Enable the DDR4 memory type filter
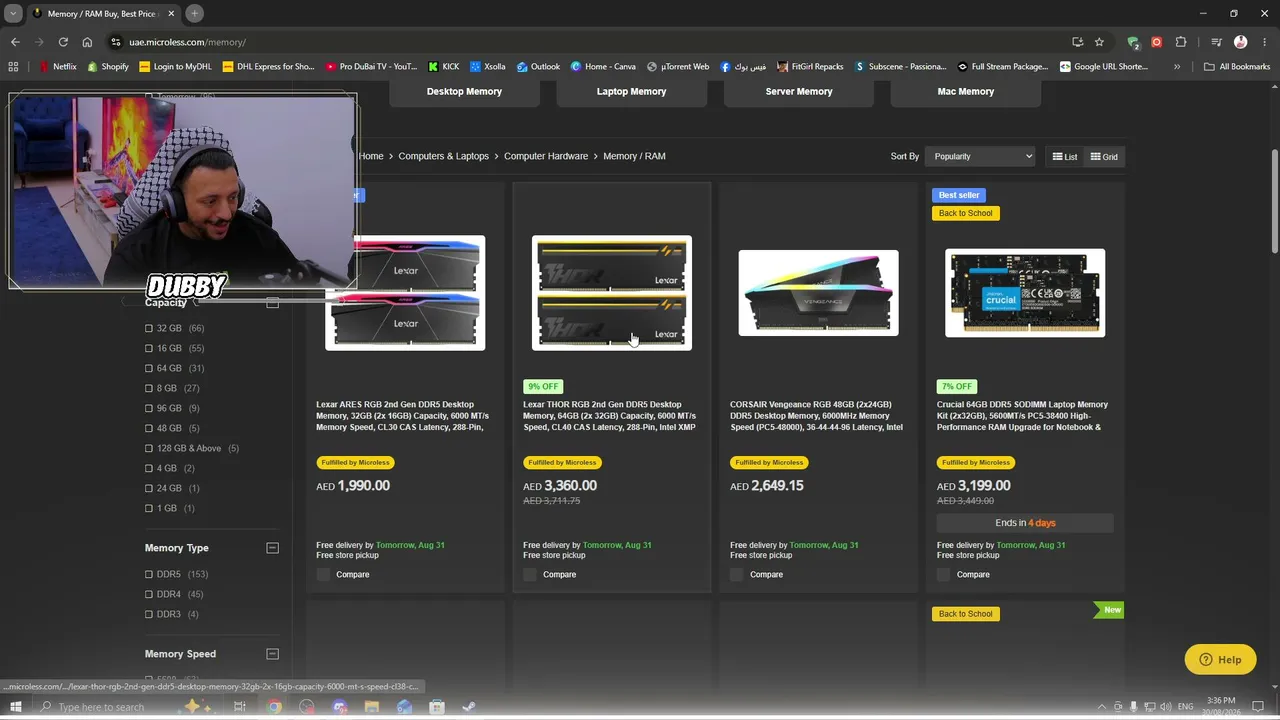Viewport: 1280px width, 720px height. click(149, 594)
